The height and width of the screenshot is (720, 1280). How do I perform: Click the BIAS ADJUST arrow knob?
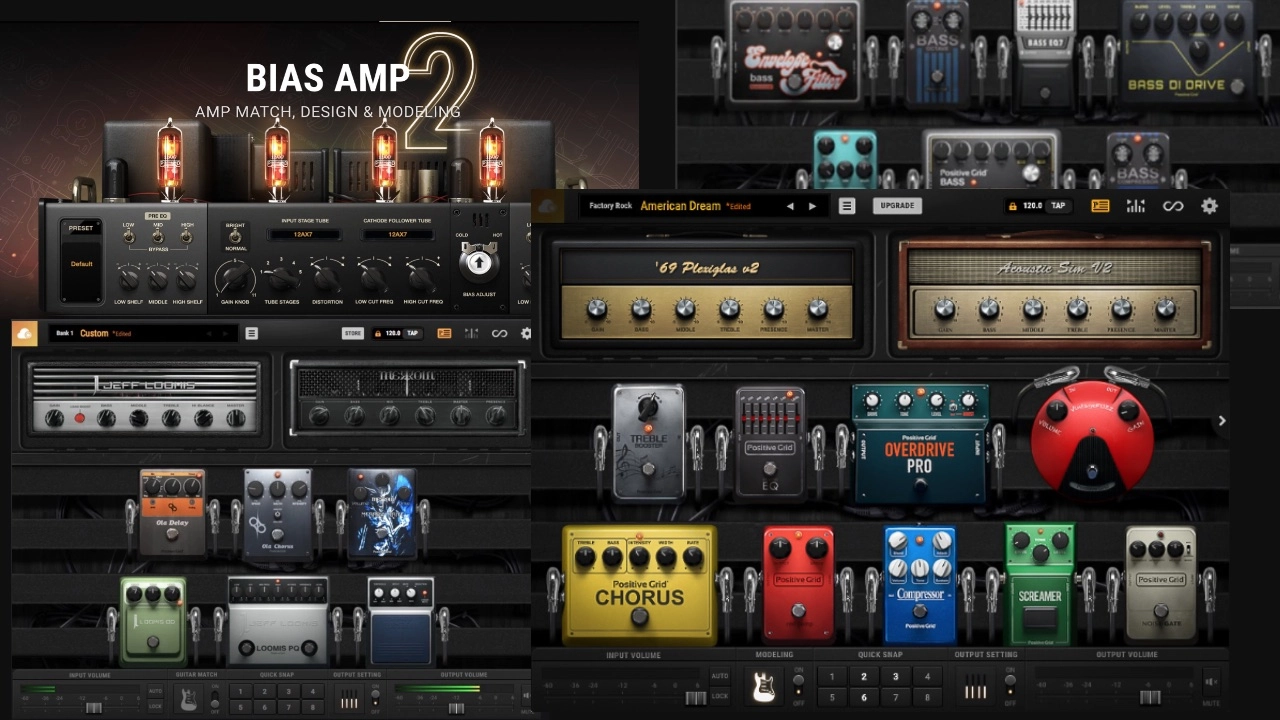click(x=479, y=263)
